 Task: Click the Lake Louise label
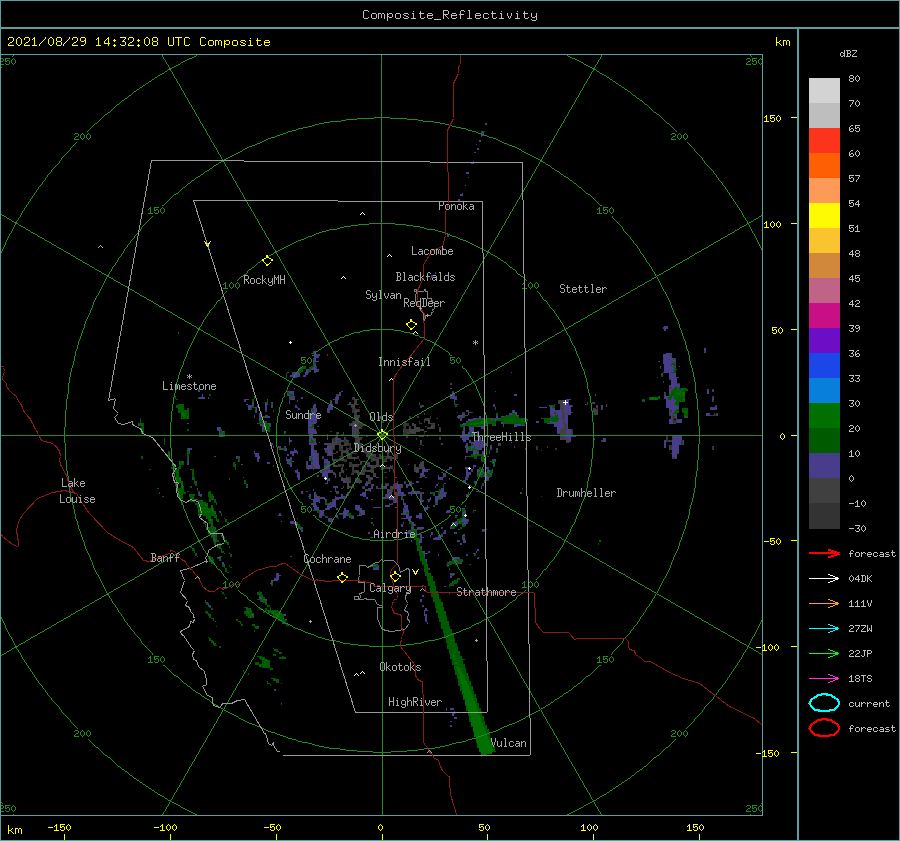click(x=77, y=491)
